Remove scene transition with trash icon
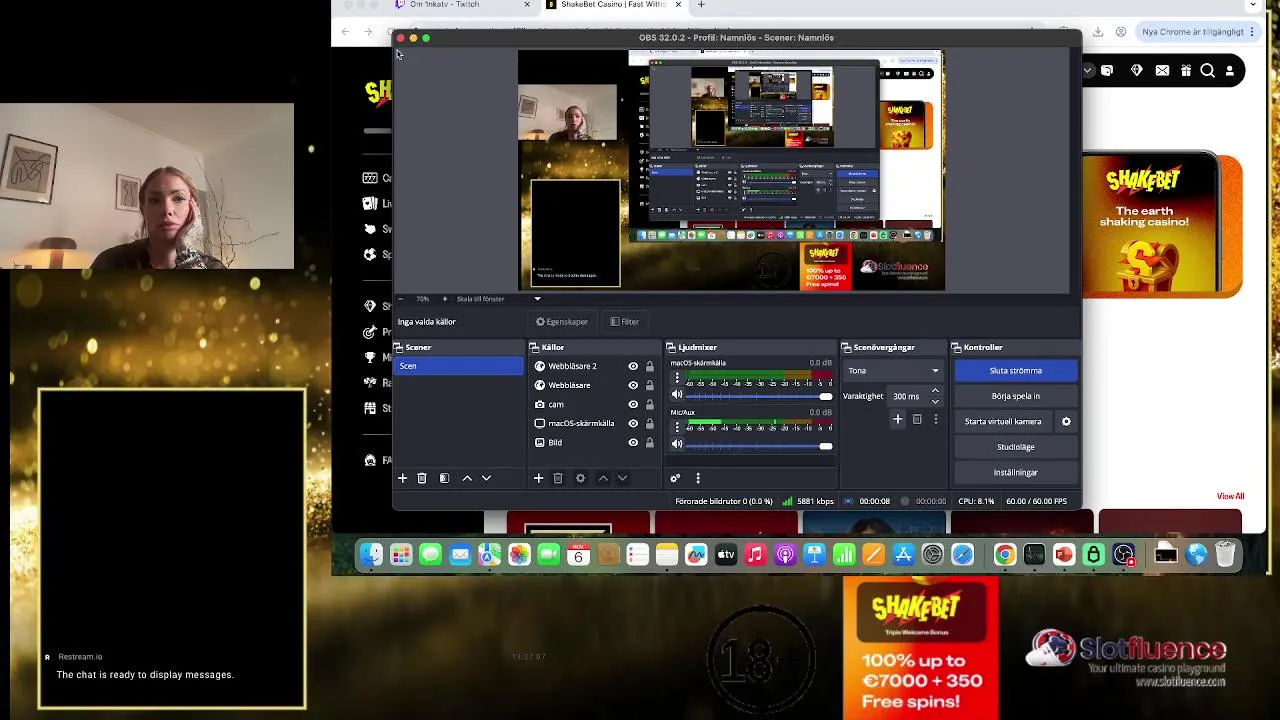 coord(917,420)
